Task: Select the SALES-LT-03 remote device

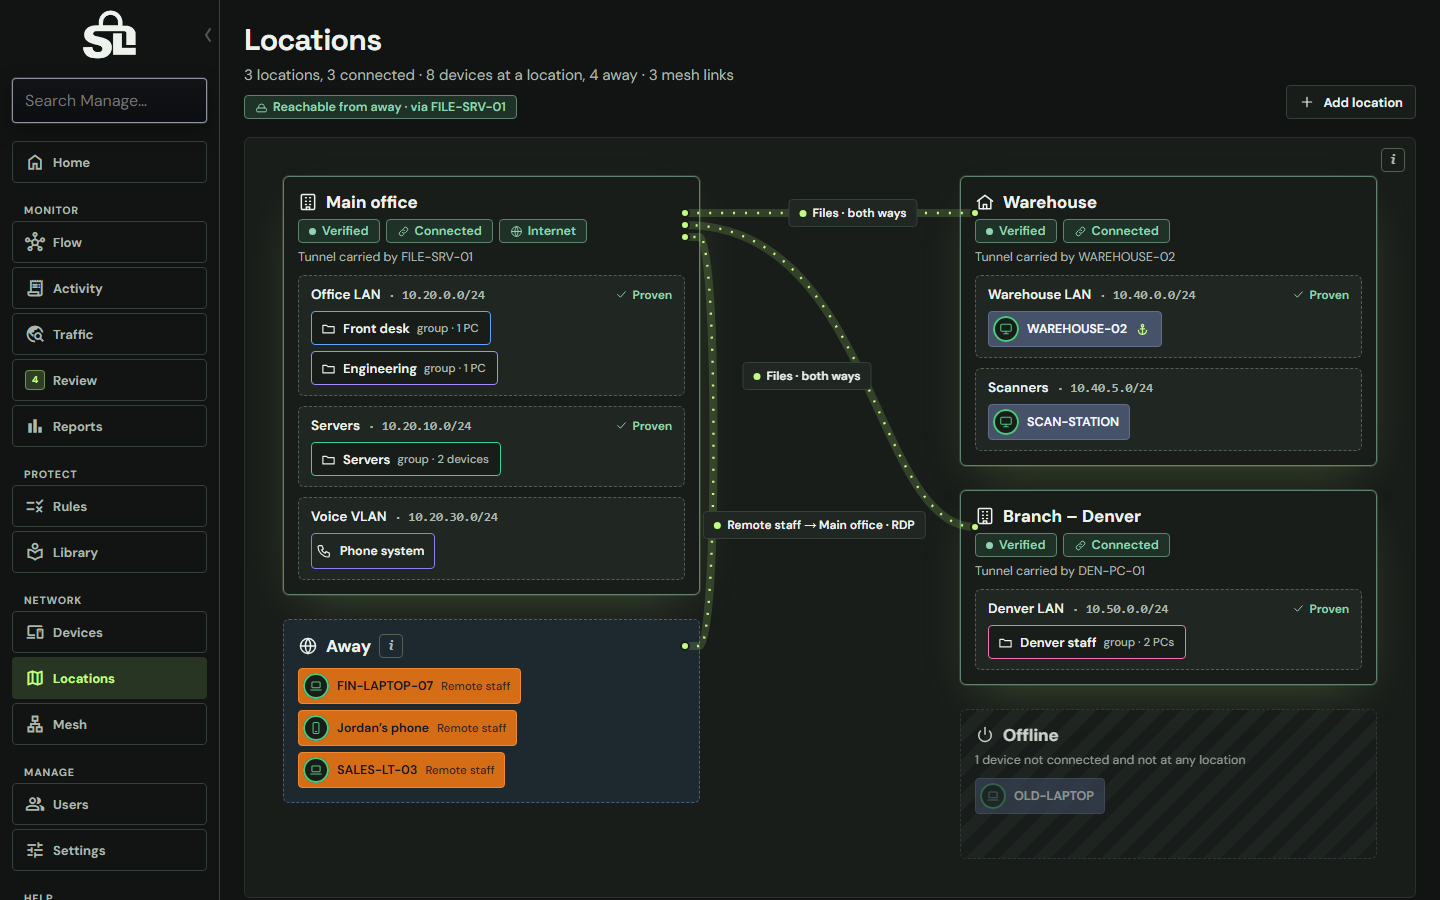Action: (x=402, y=770)
